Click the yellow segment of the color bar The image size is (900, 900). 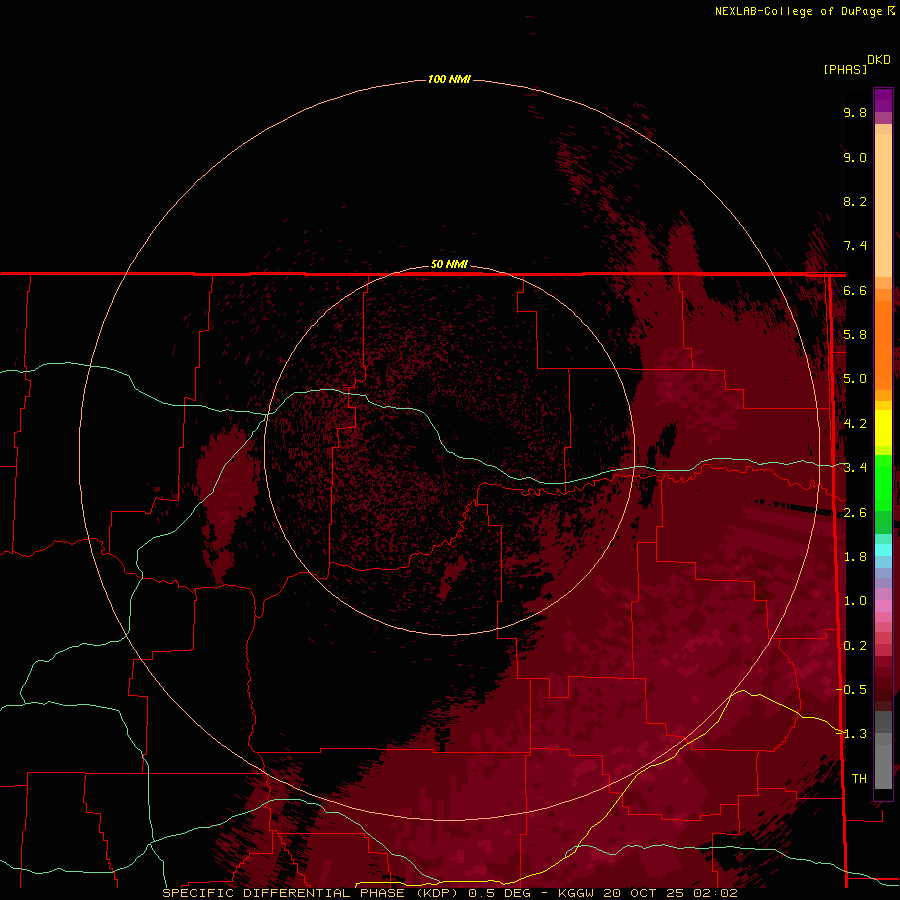tap(883, 428)
